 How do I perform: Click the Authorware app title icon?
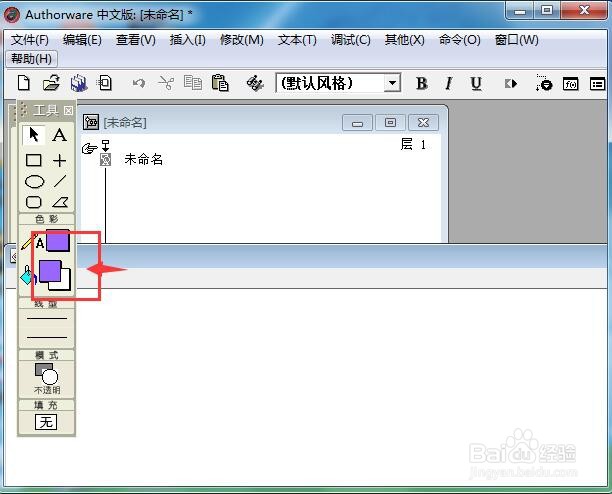12,14
